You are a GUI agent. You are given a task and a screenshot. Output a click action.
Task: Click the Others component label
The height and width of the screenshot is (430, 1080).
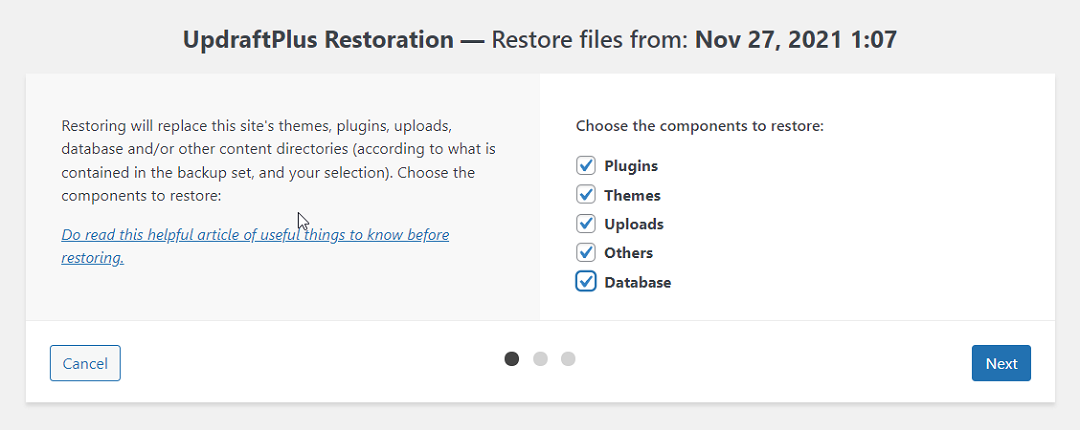629,253
